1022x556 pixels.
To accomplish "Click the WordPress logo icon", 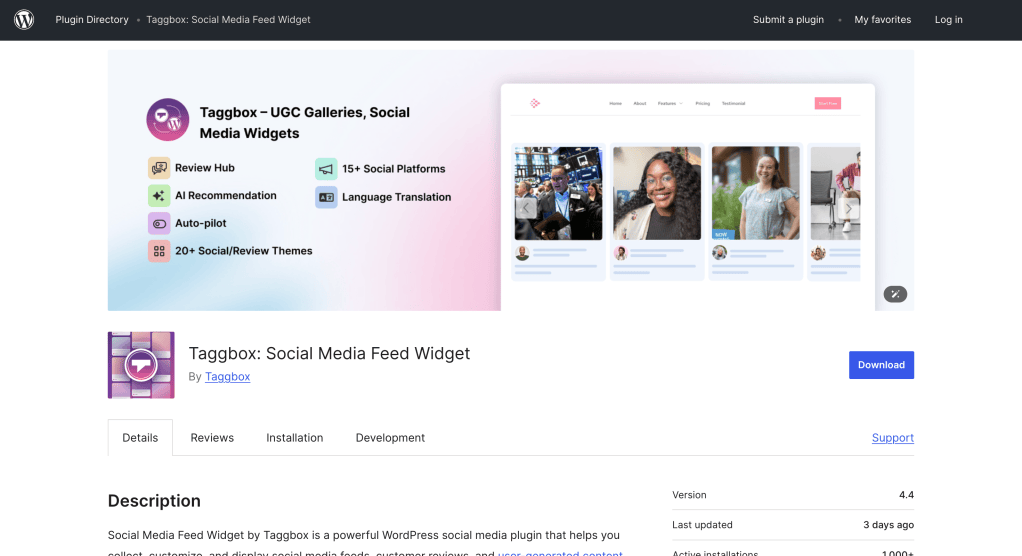I will point(24,20).
